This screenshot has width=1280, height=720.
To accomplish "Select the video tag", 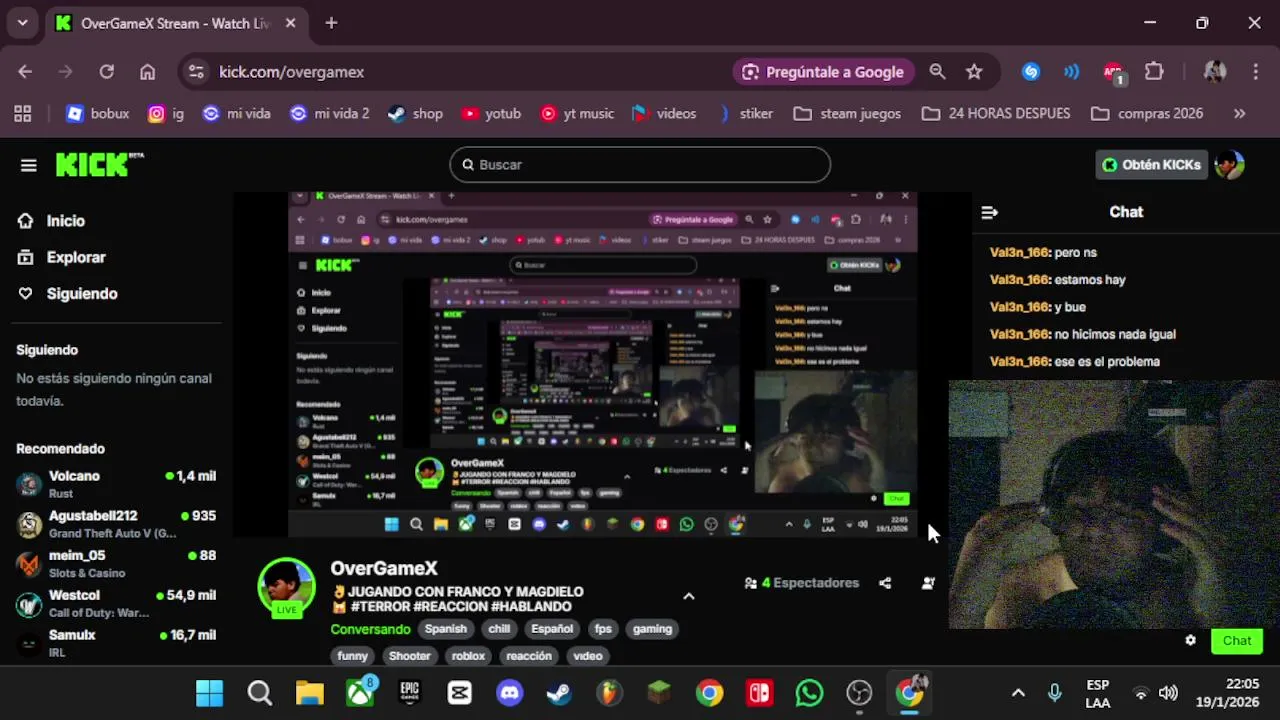I will tap(588, 656).
